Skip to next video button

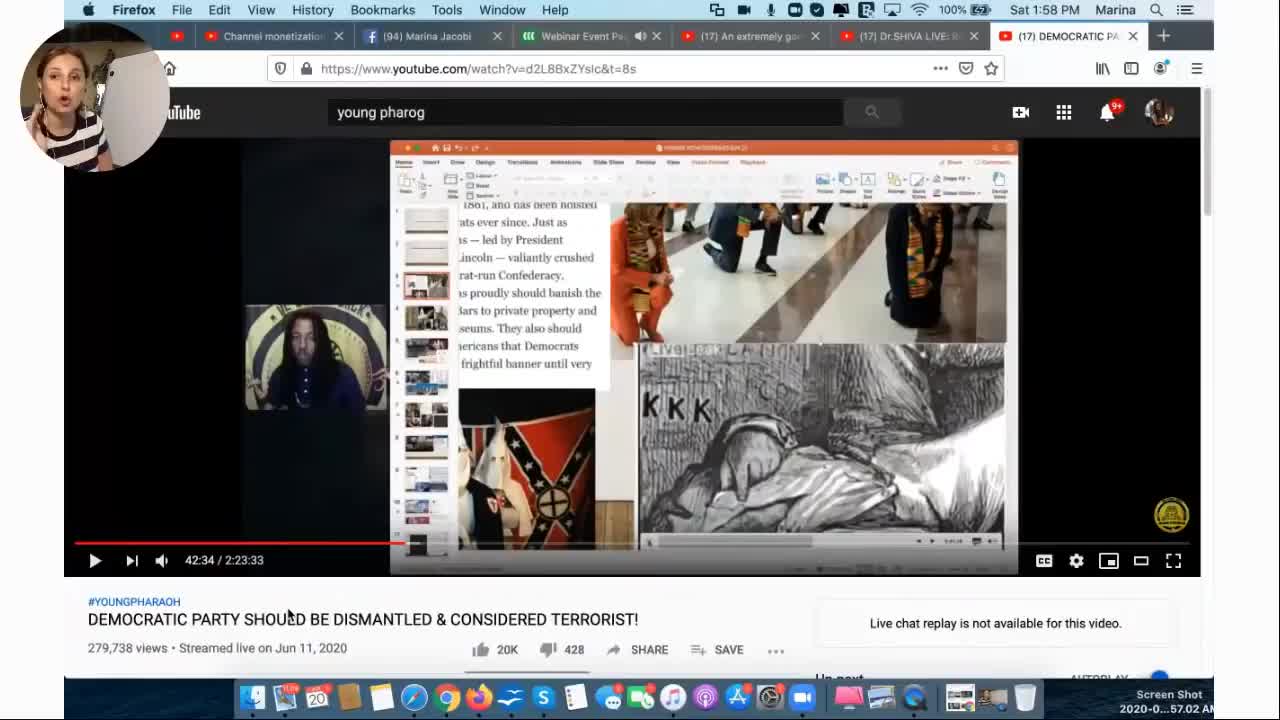pyautogui.click(x=131, y=561)
